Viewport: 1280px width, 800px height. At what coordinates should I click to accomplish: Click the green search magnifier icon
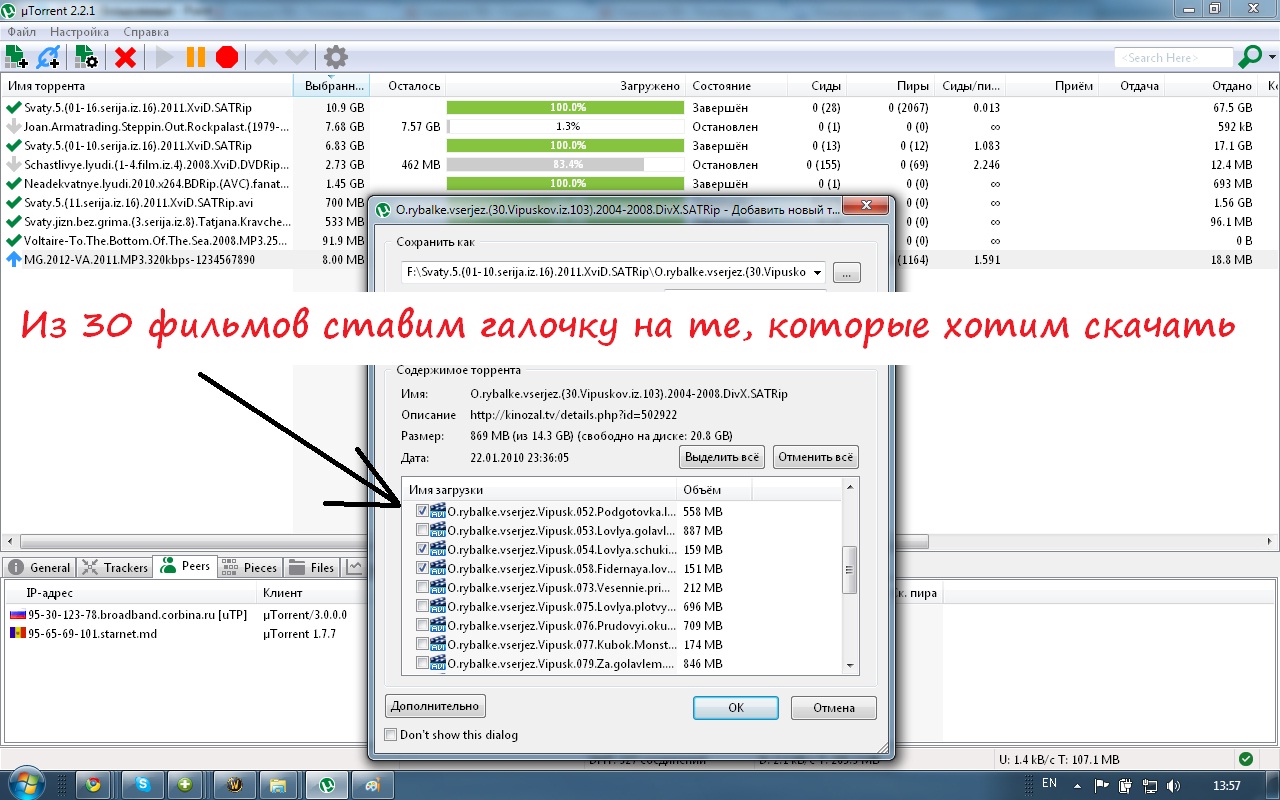click(1250, 57)
